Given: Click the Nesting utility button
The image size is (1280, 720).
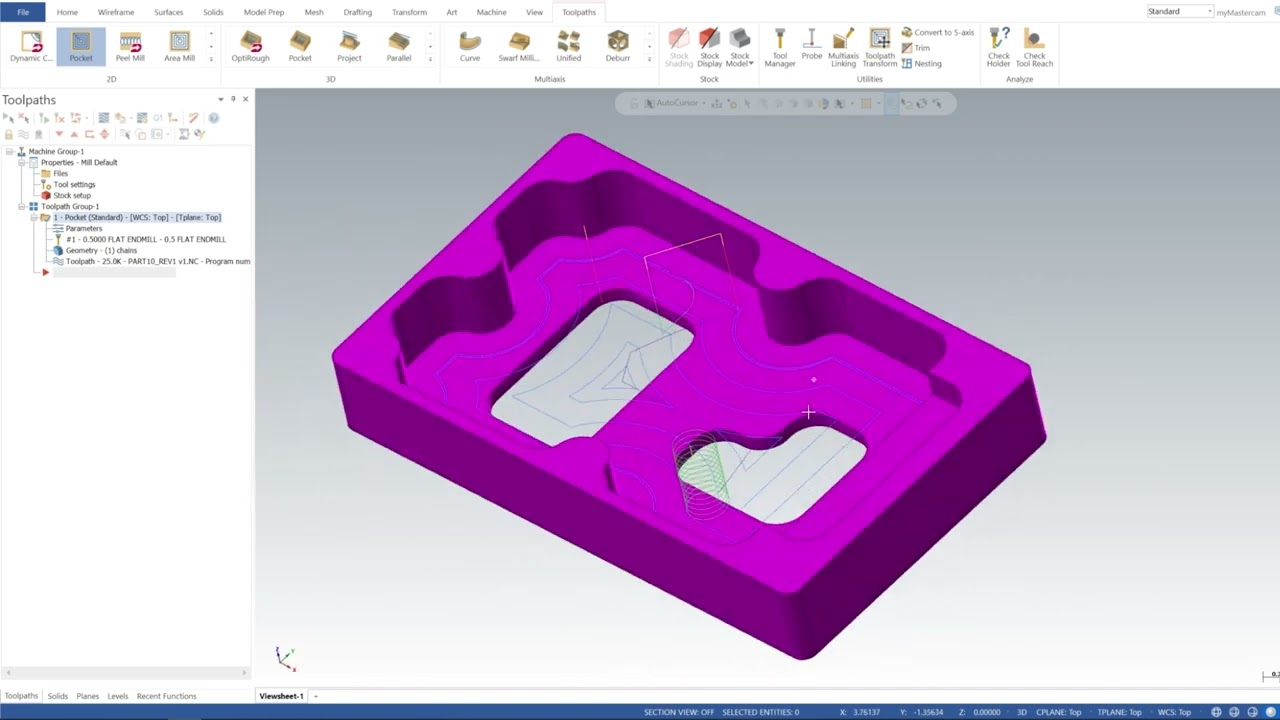Looking at the screenshot, I should tap(921, 63).
